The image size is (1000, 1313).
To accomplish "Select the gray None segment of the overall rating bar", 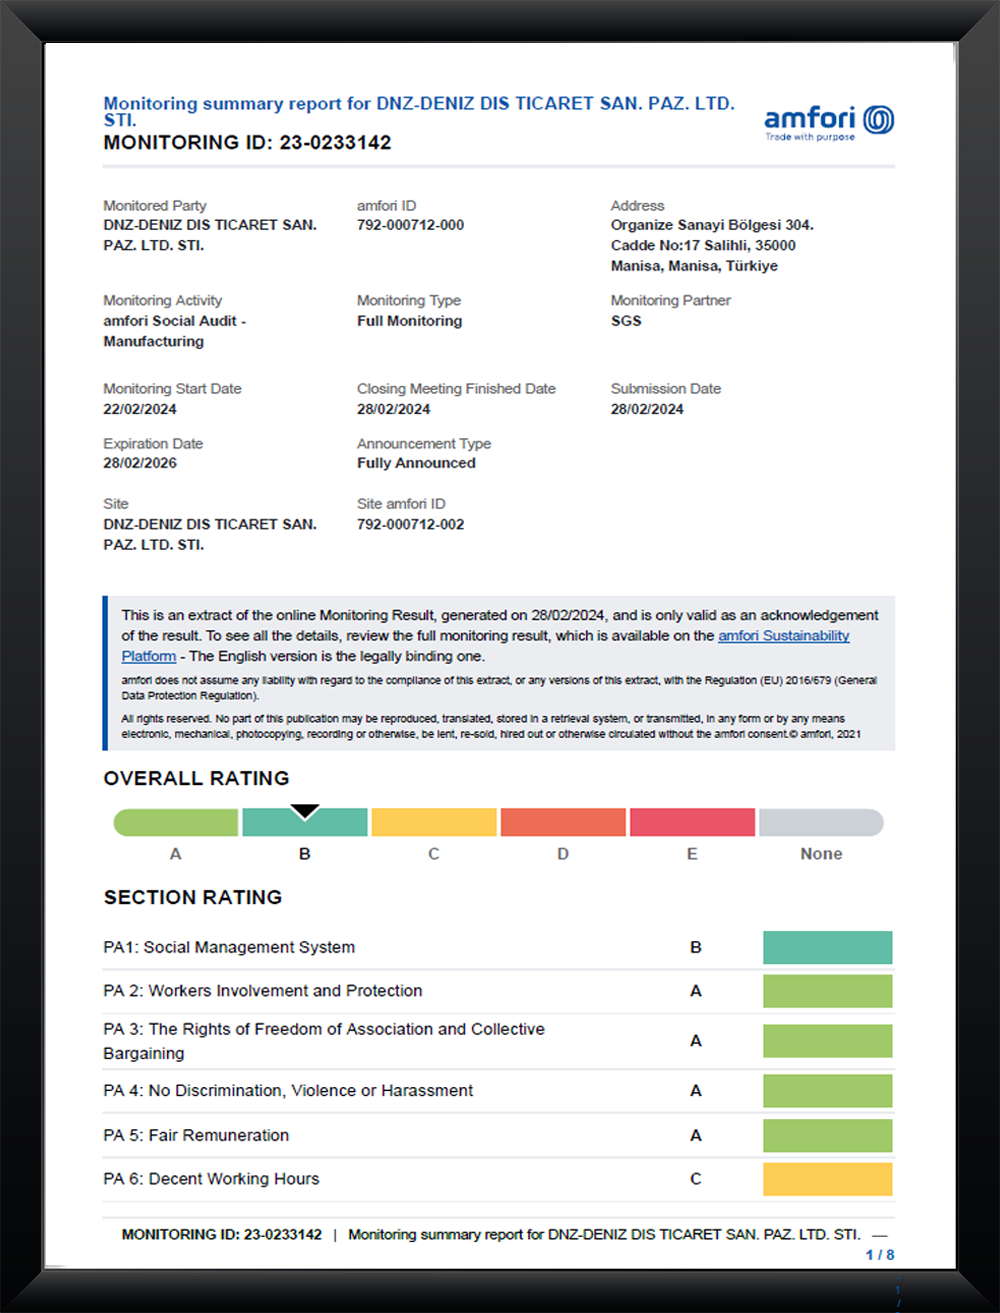I will [x=821, y=823].
